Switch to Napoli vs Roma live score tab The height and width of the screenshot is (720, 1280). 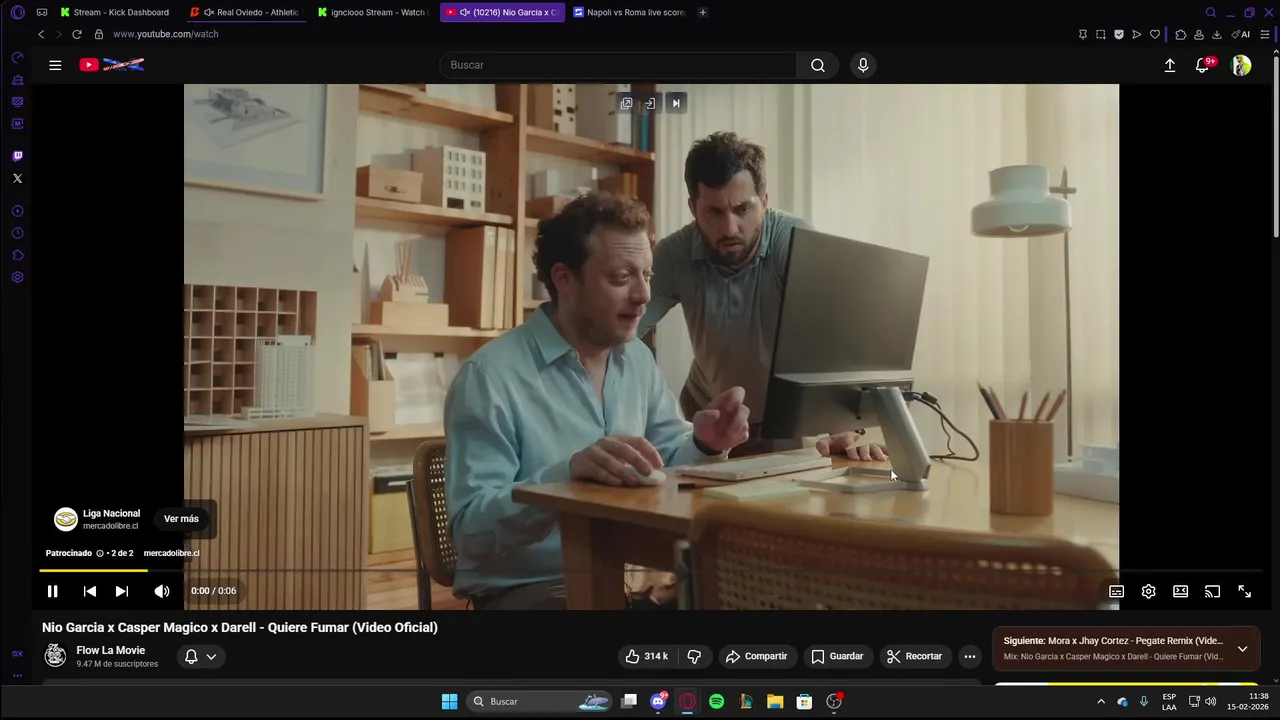[x=630, y=12]
